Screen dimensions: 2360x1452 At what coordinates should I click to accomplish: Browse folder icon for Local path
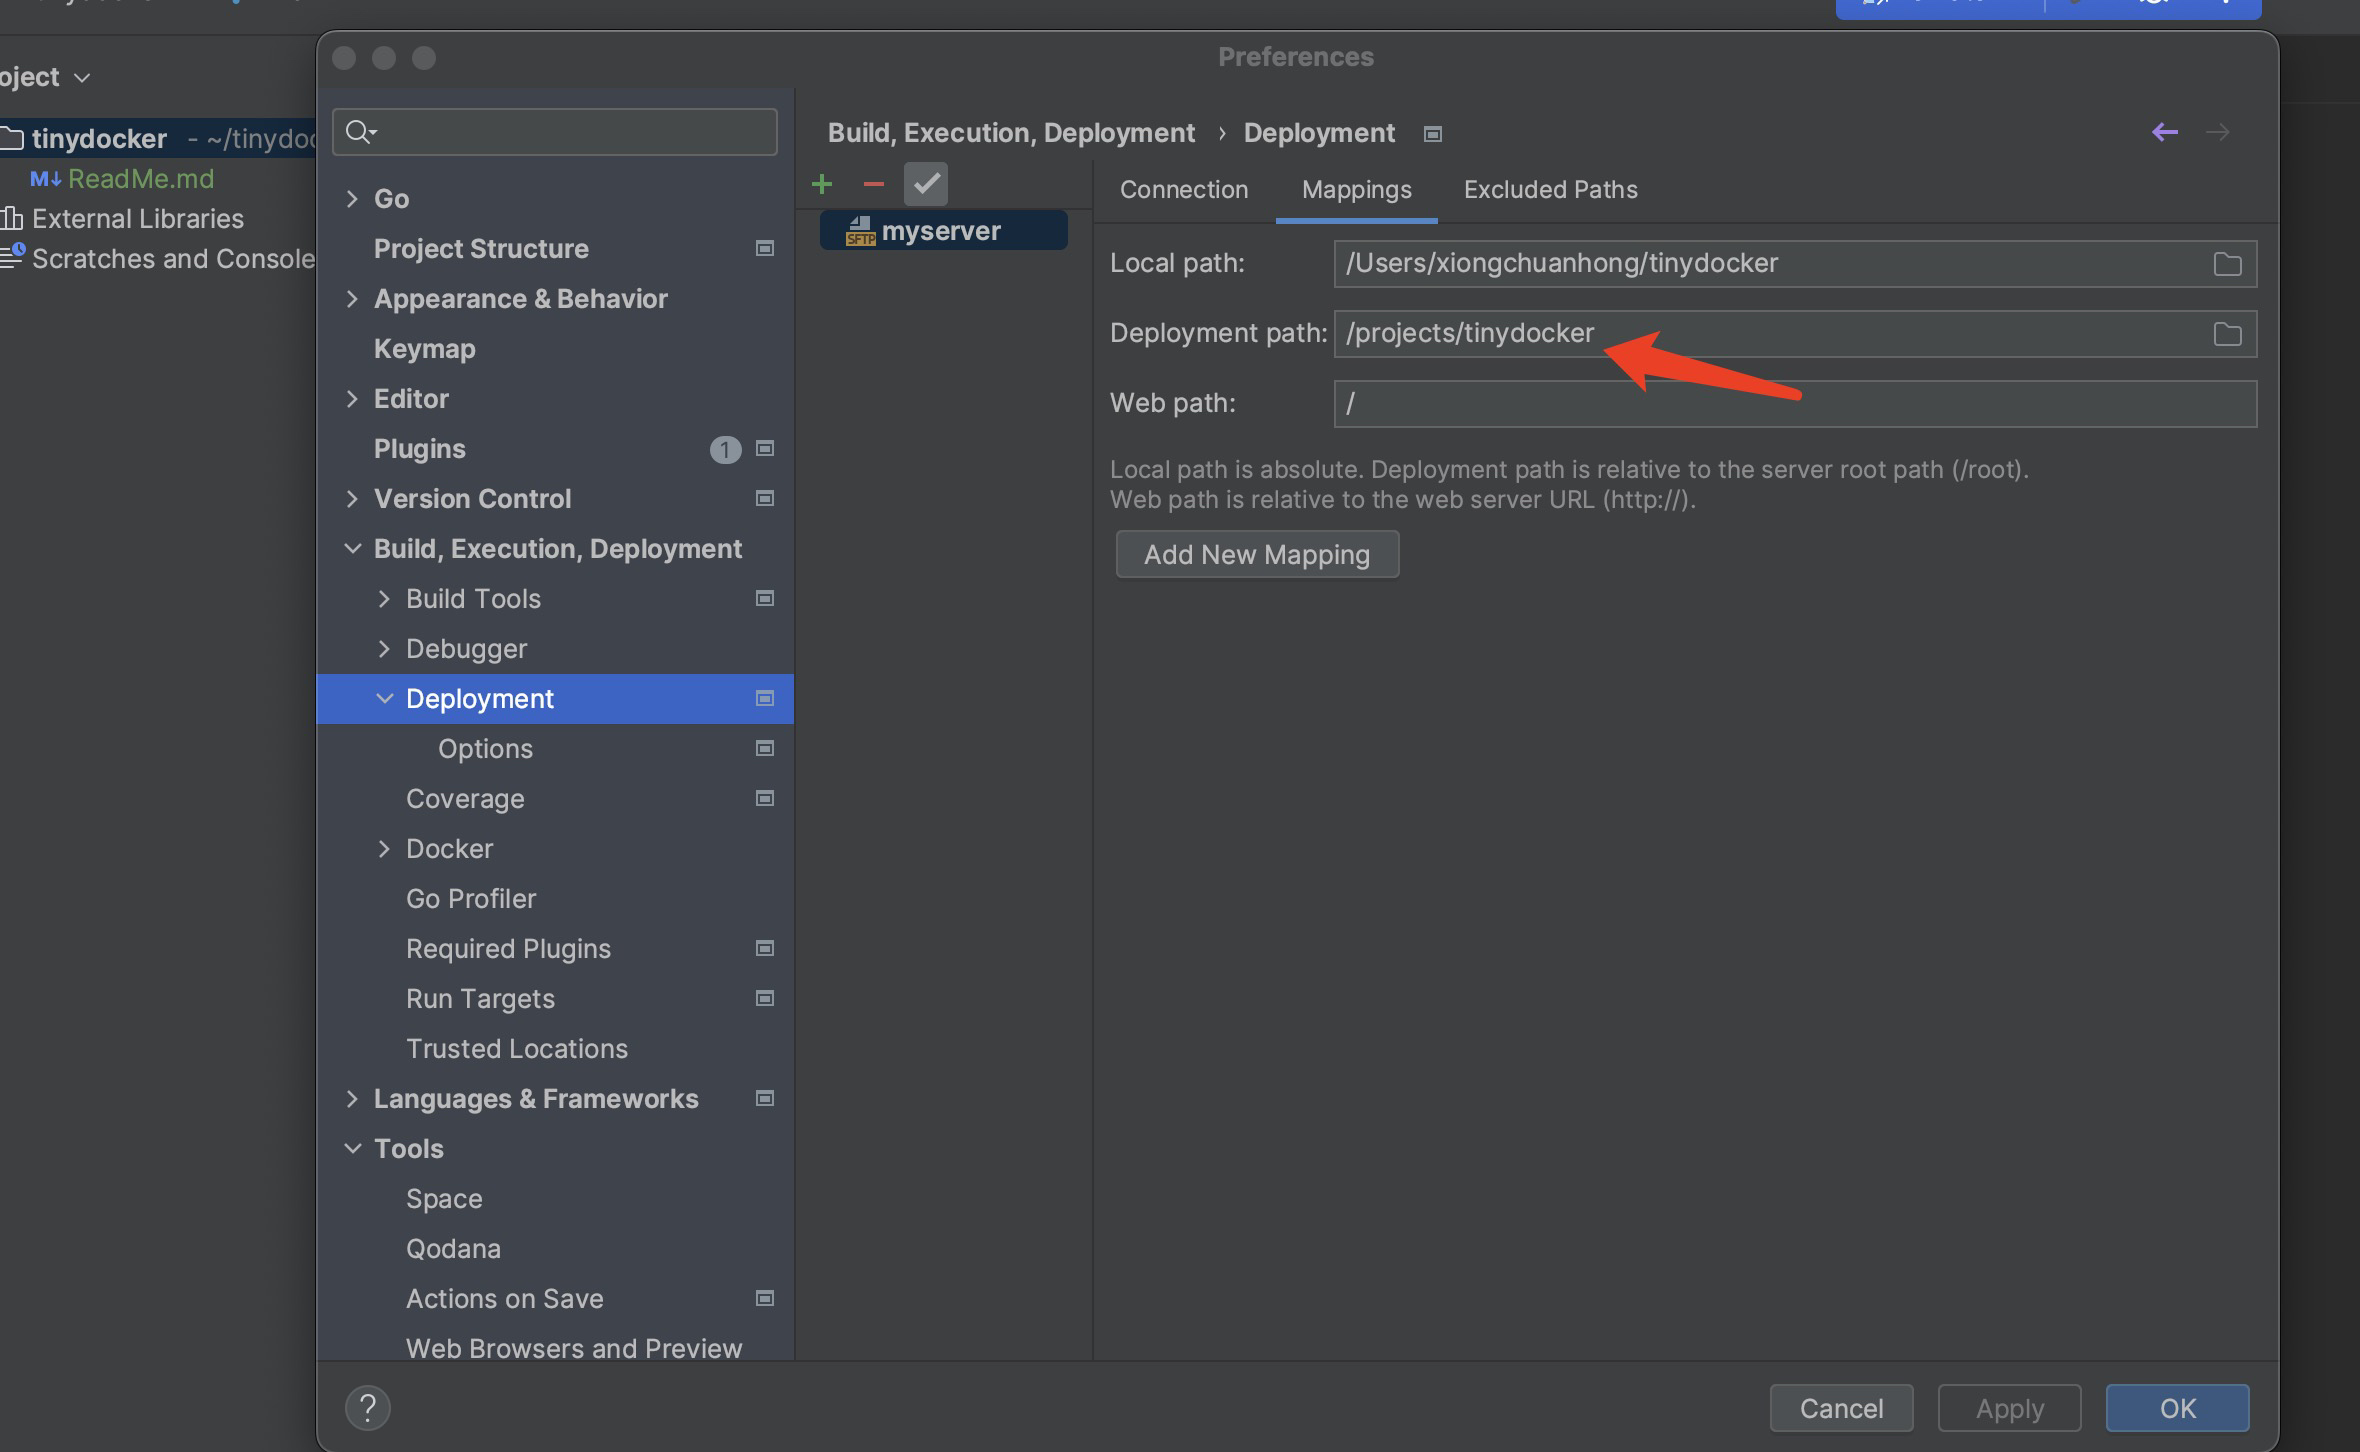click(x=2226, y=264)
